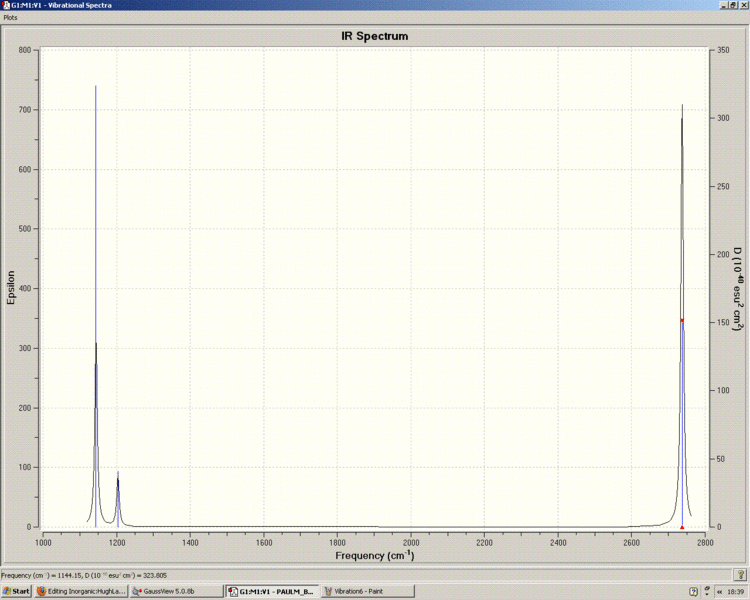Switch to GaussView 5.0.8b taskbar window
This screenshot has width=750, height=600.
coord(176,591)
